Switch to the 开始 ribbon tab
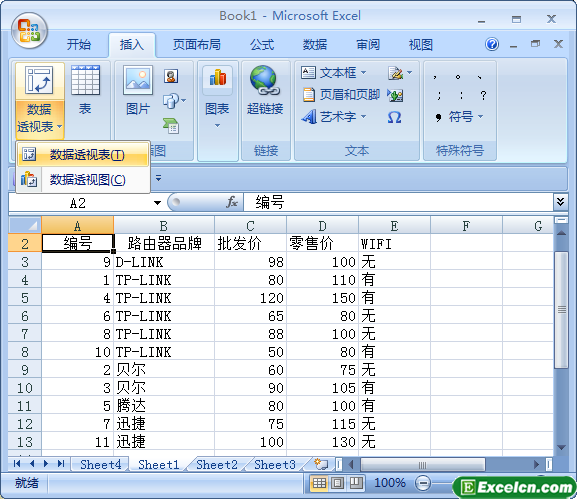This screenshot has height=499, width=577. tap(79, 45)
